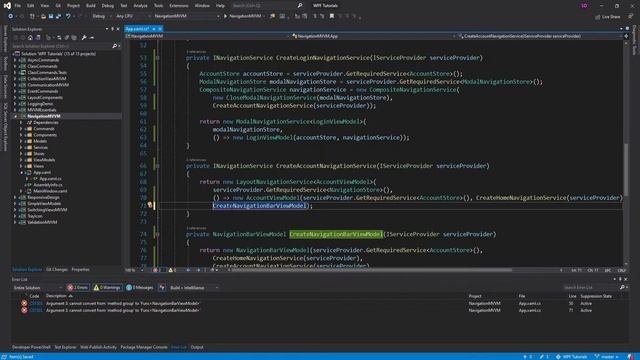Screen dimensions: 640x360
Task: Click the Error List filter icon
Action: click(162, 288)
